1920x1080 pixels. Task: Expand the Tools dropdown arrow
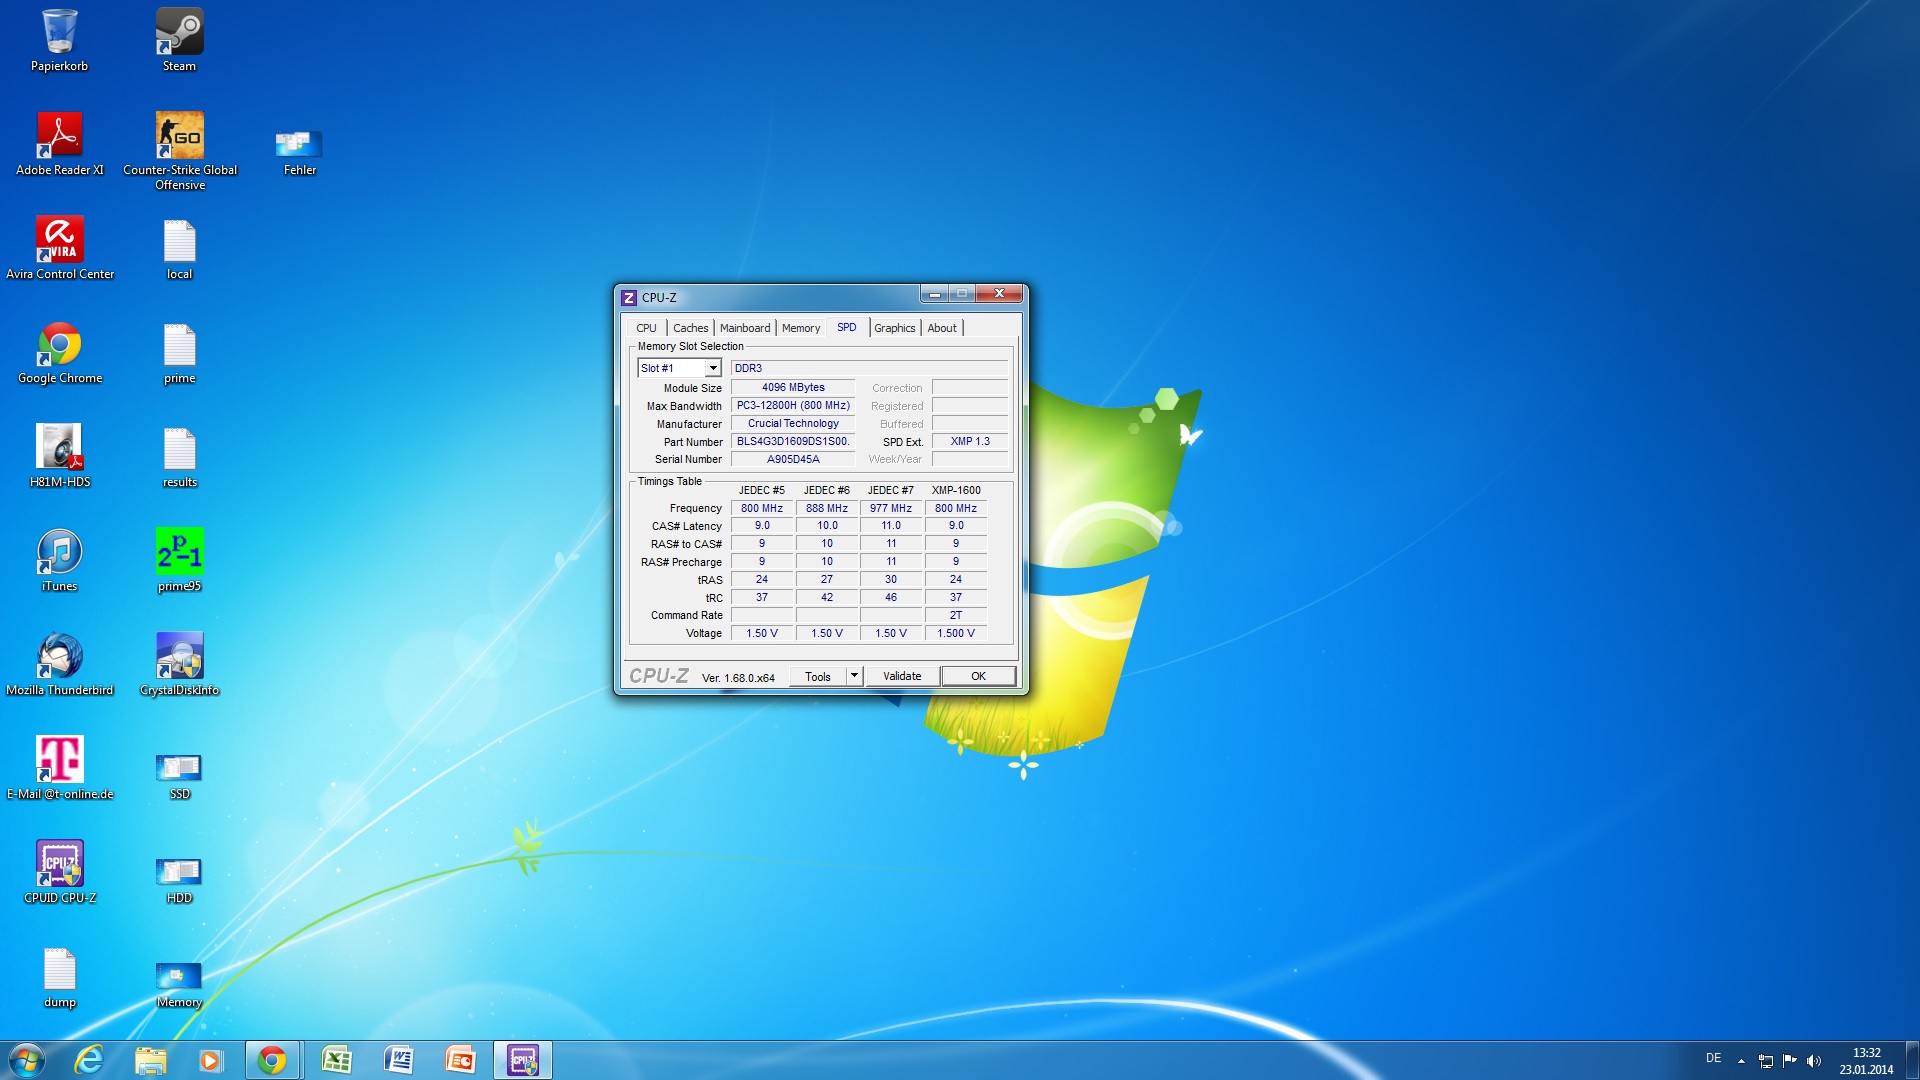pos(854,676)
